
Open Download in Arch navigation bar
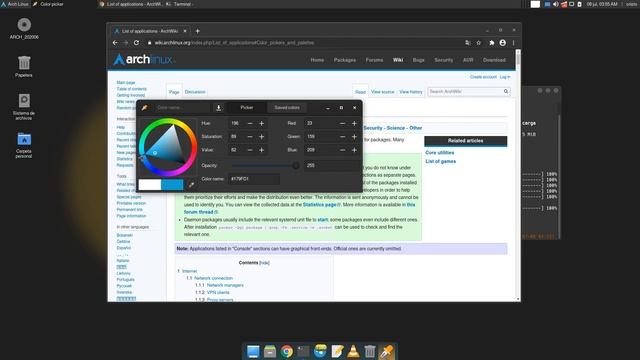click(494, 60)
